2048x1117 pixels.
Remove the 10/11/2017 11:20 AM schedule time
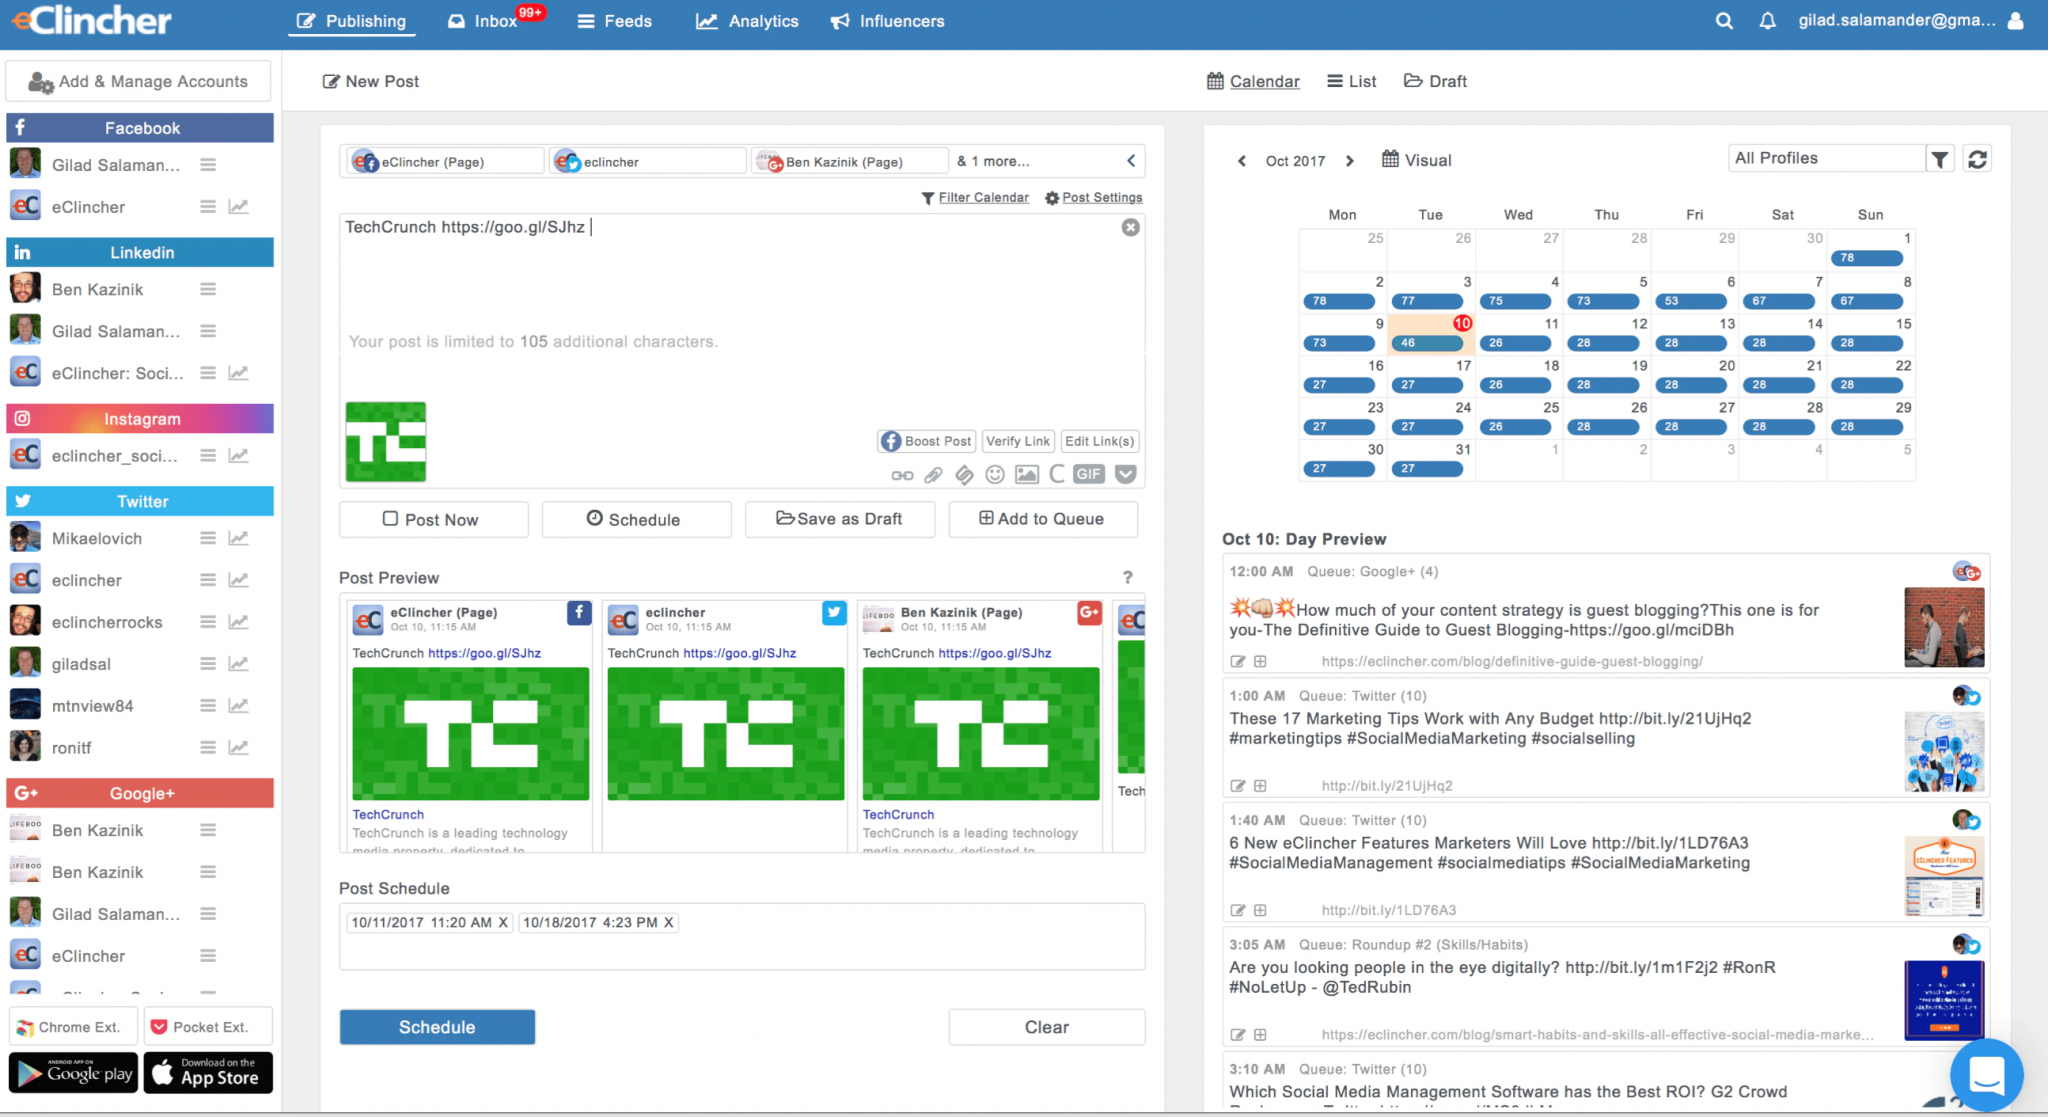(503, 922)
